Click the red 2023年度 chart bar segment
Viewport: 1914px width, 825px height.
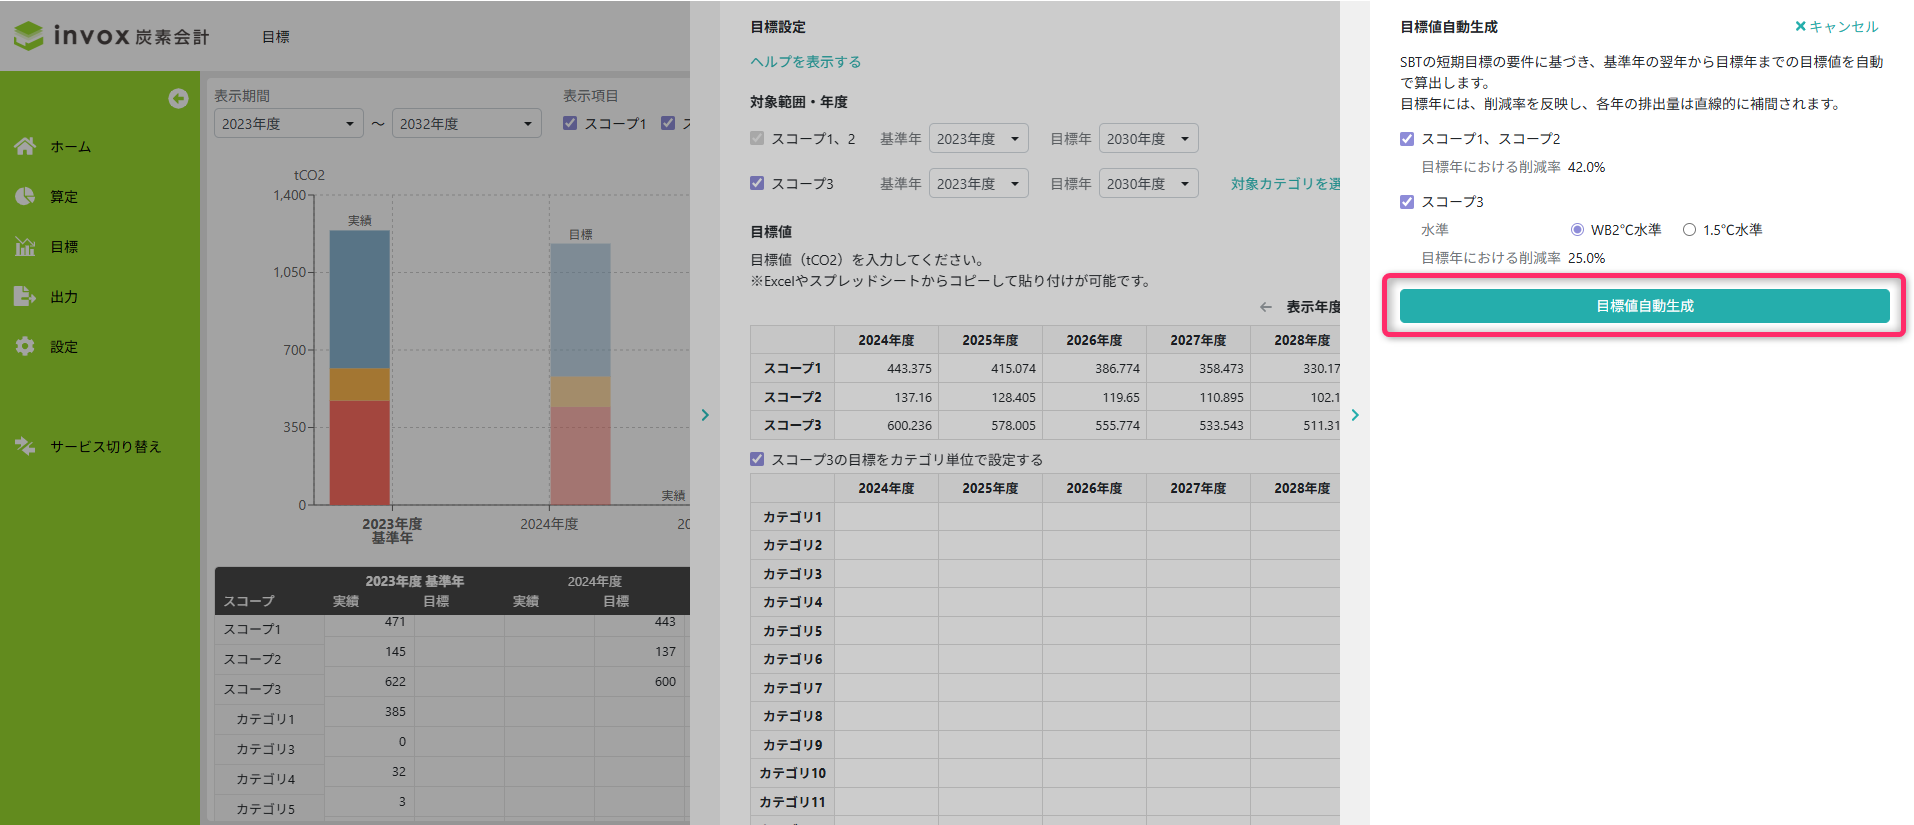click(x=359, y=452)
